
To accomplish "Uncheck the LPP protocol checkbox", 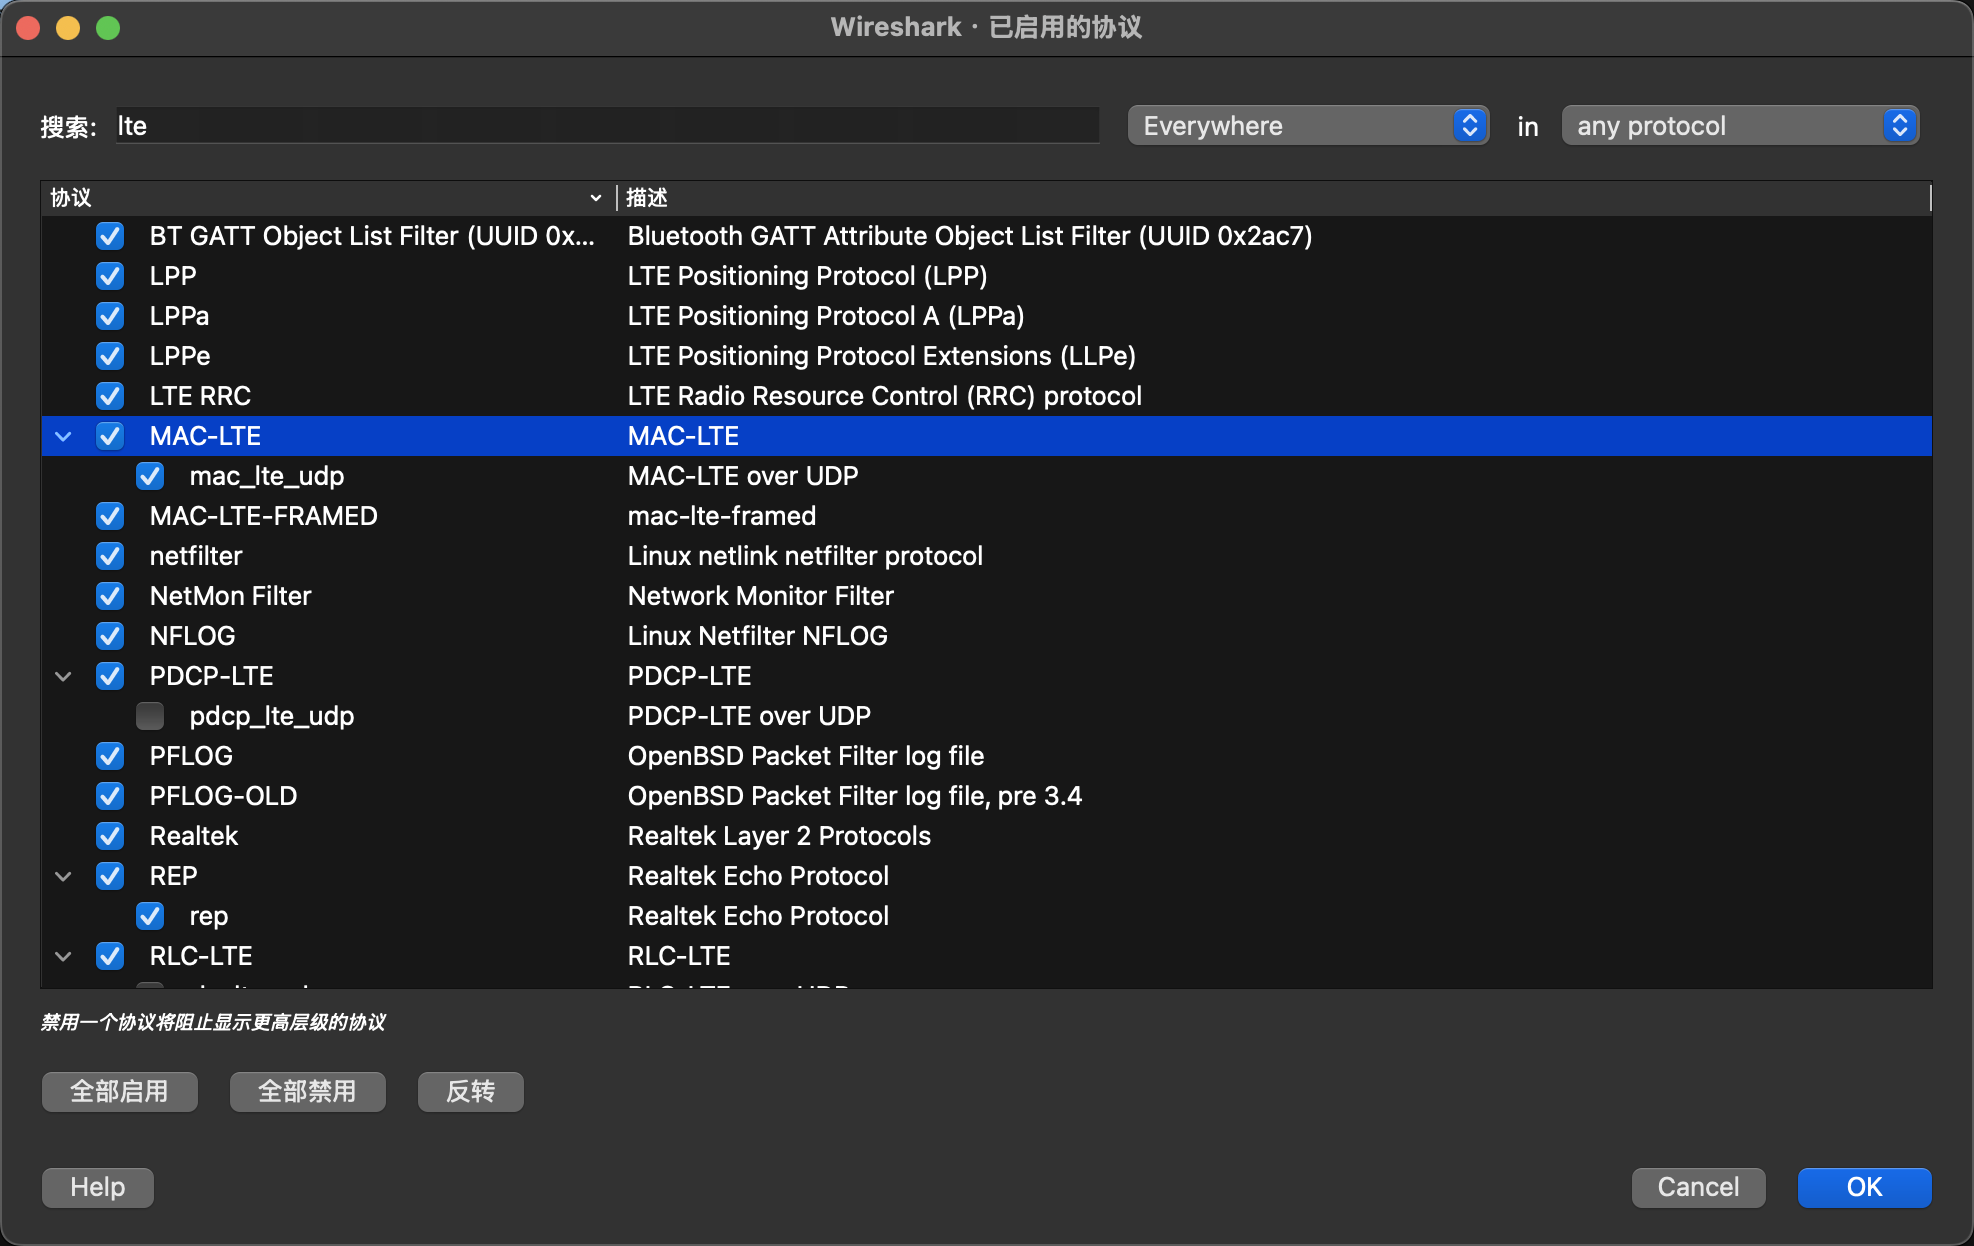I will point(110,276).
